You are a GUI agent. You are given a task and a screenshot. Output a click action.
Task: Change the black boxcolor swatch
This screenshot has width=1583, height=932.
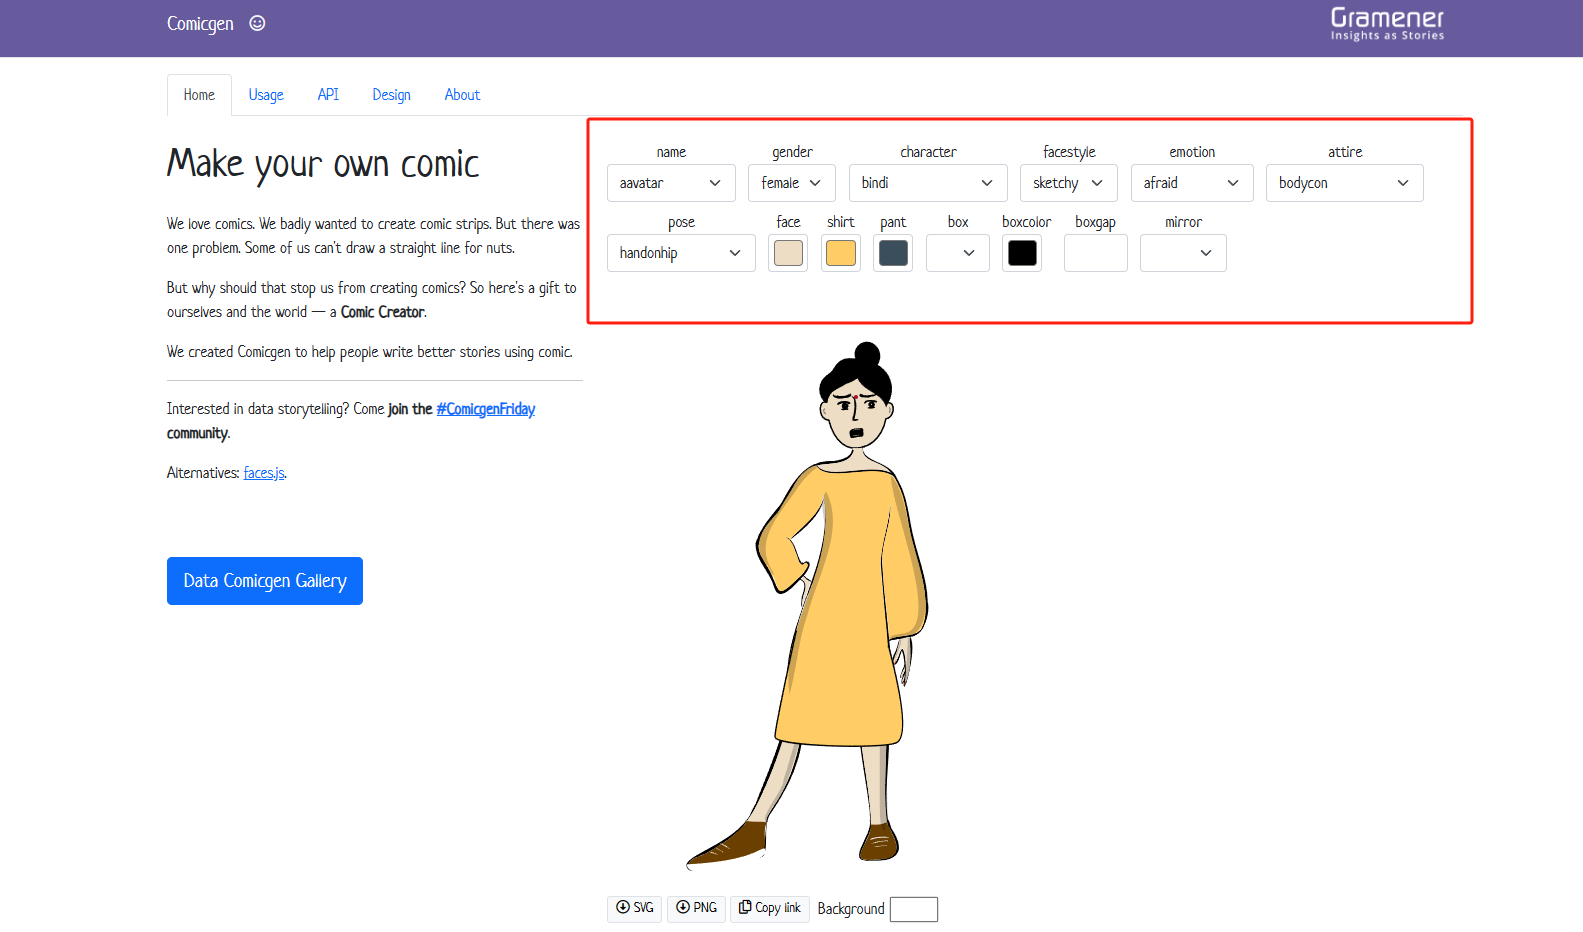click(x=1022, y=253)
